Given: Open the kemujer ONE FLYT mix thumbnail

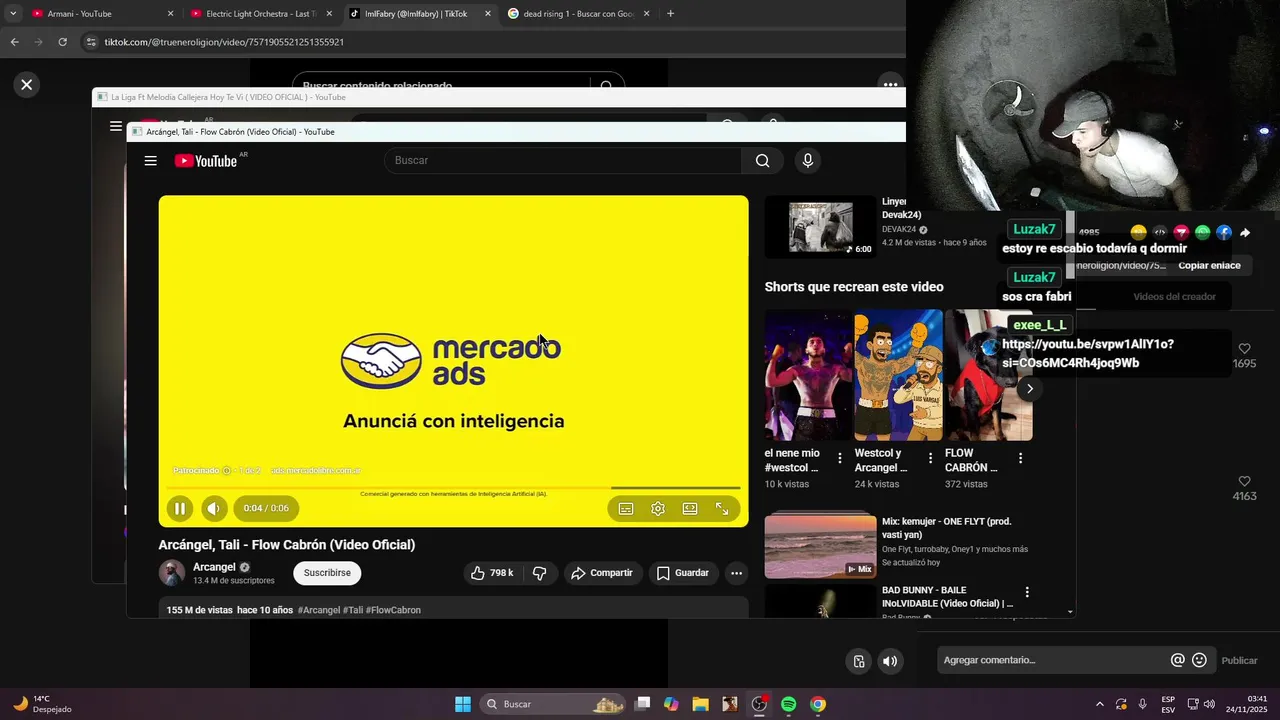Looking at the screenshot, I should pyautogui.click(x=820, y=546).
